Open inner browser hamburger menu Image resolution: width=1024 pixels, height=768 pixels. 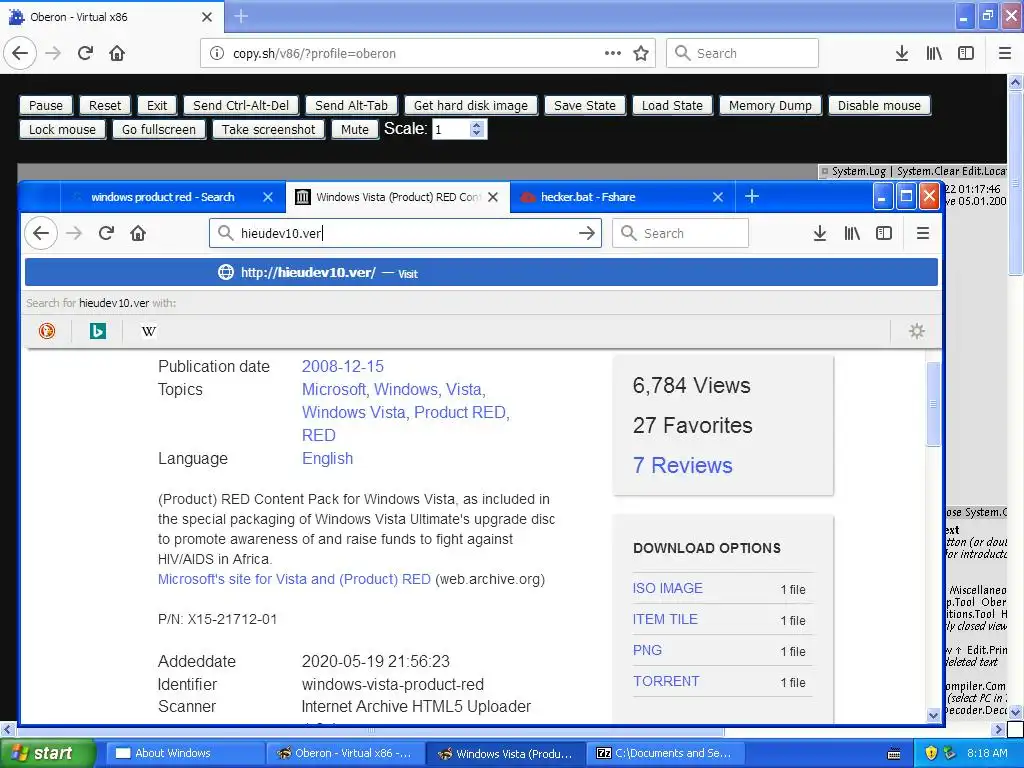coord(922,233)
